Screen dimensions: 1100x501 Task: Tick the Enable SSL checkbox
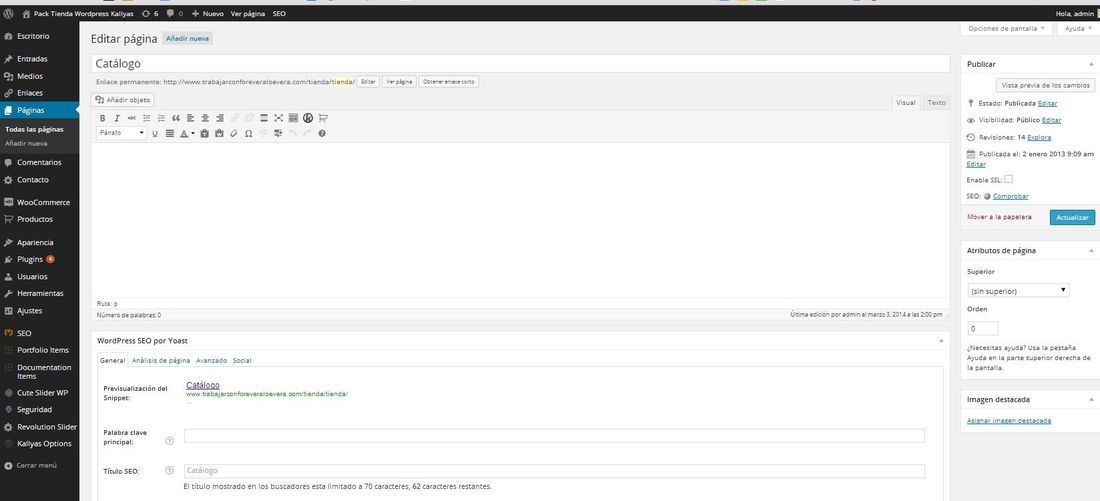point(1008,180)
